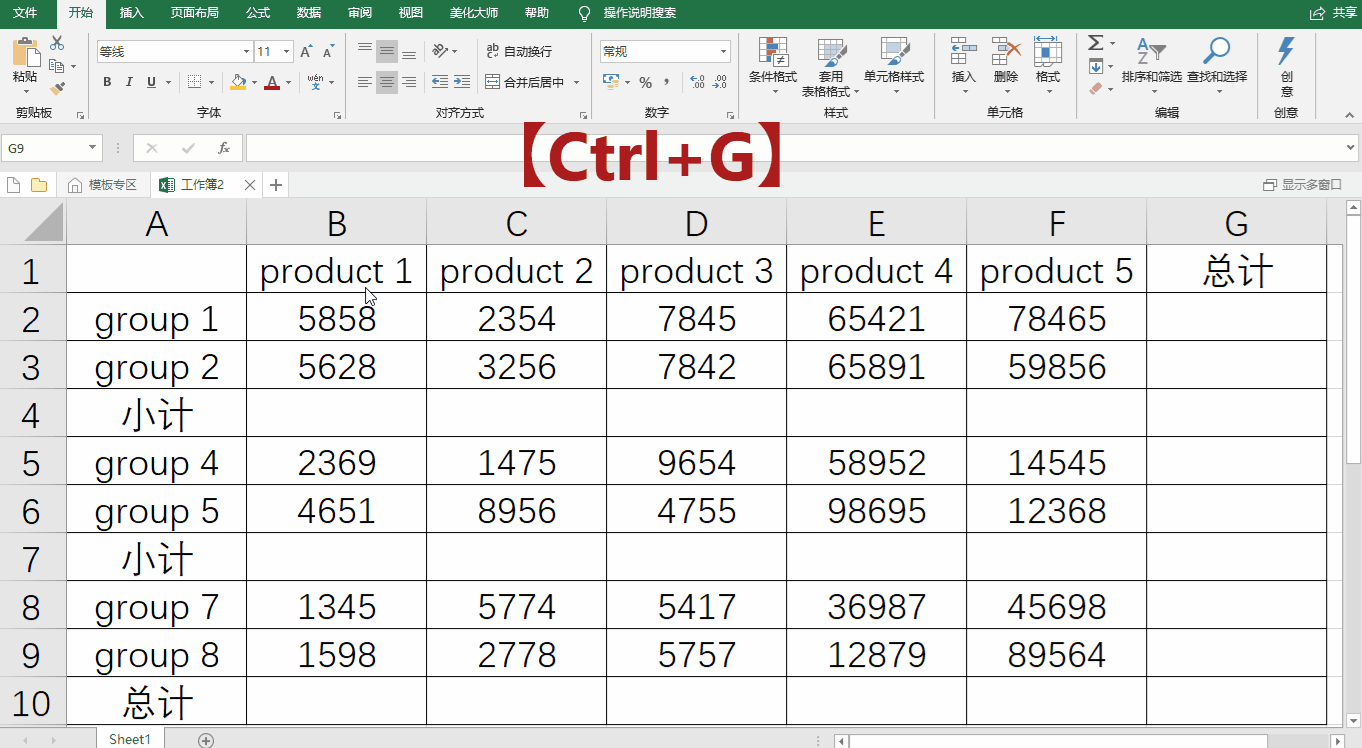Click Tell me search (操作说明搜索)
1362x748 pixels.
tap(628, 13)
